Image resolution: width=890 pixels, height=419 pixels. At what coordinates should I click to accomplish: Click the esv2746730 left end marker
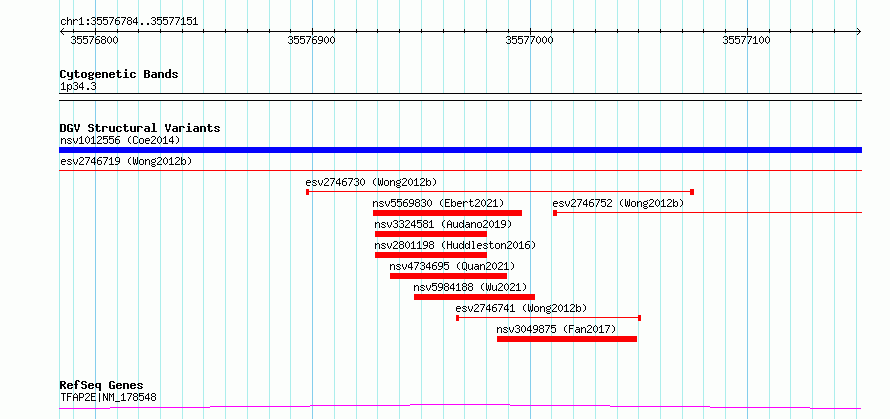click(308, 192)
